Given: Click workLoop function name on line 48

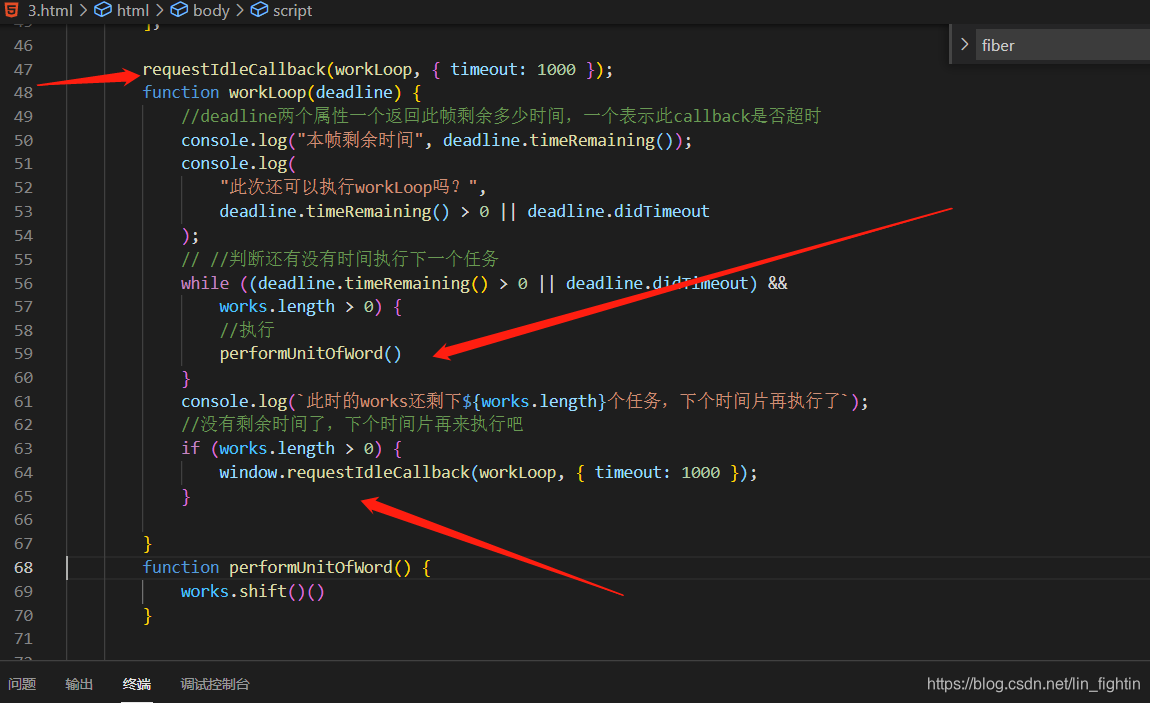Looking at the screenshot, I should click(x=267, y=92).
